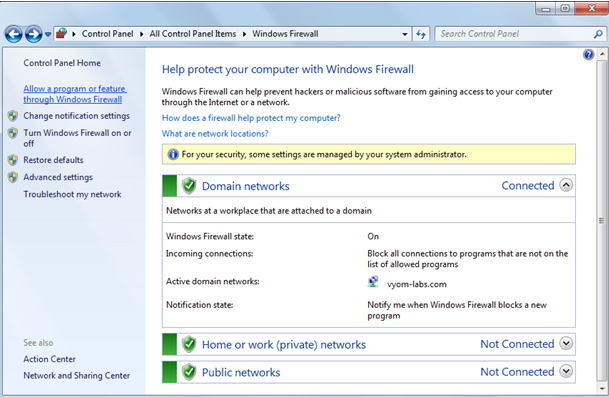The height and width of the screenshot is (397, 609).
Task: Open Help with the question mark icon
Action: (x=588, y=54)
